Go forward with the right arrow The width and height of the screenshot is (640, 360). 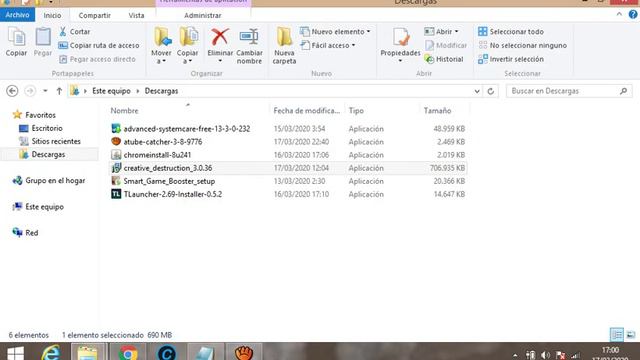(x=30, y=91)
